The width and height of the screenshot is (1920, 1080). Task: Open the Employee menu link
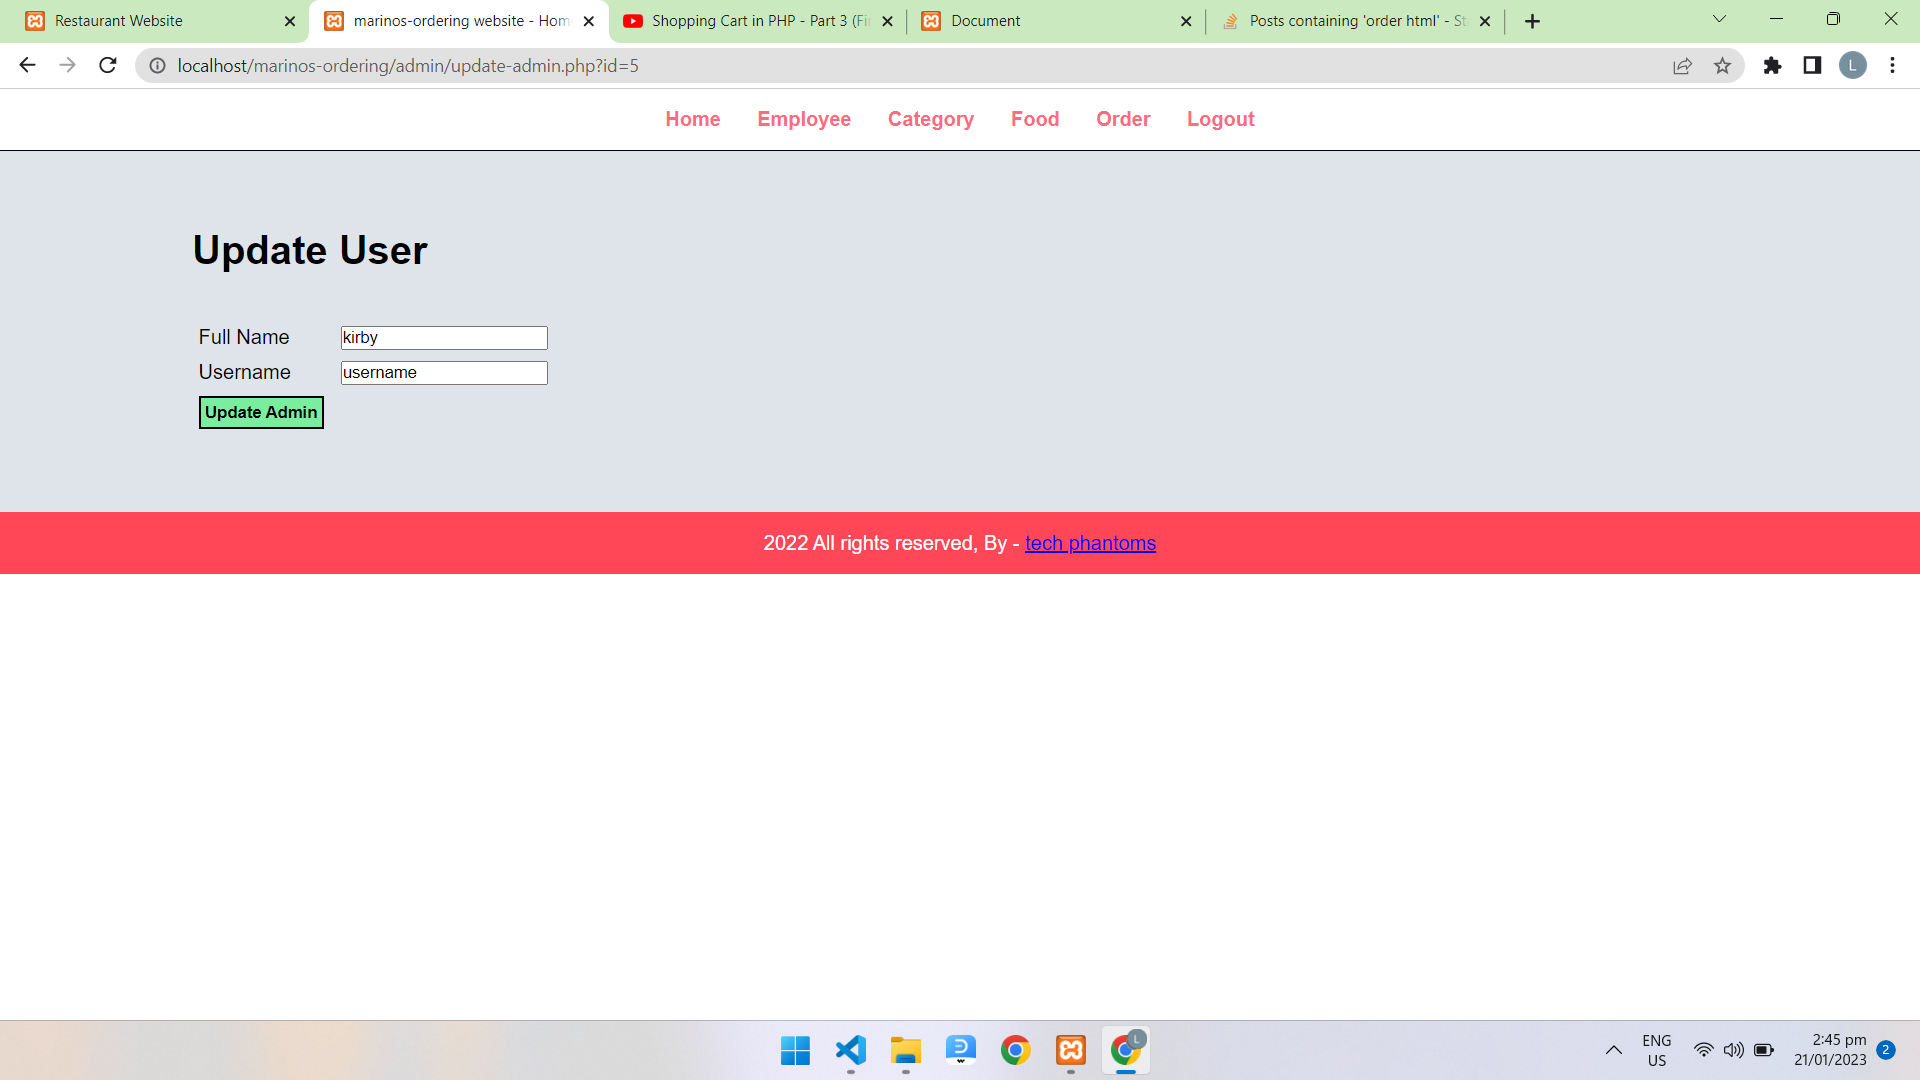point(803,119)
